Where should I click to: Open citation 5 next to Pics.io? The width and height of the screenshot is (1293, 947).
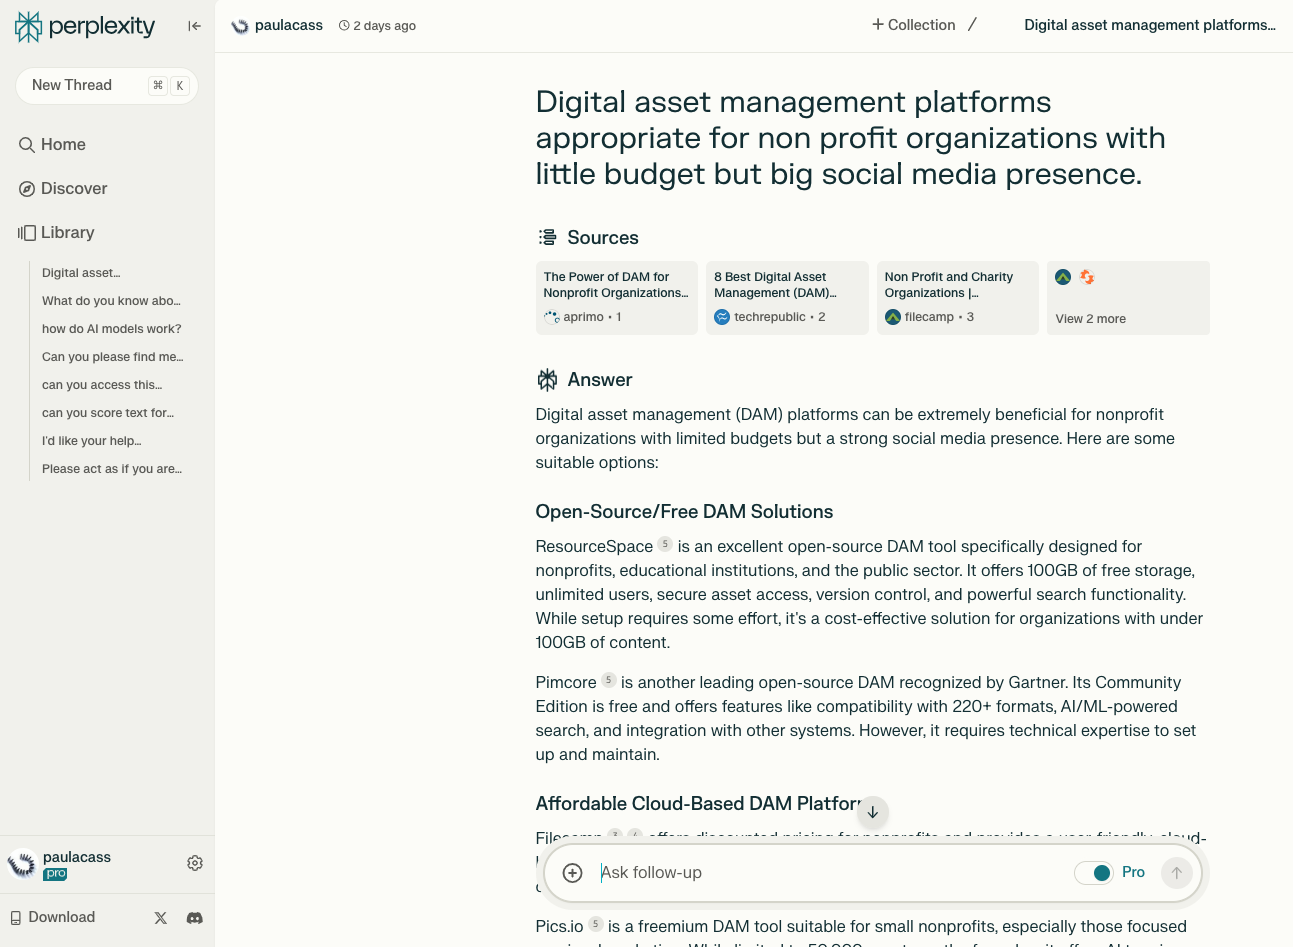[596, 925]
